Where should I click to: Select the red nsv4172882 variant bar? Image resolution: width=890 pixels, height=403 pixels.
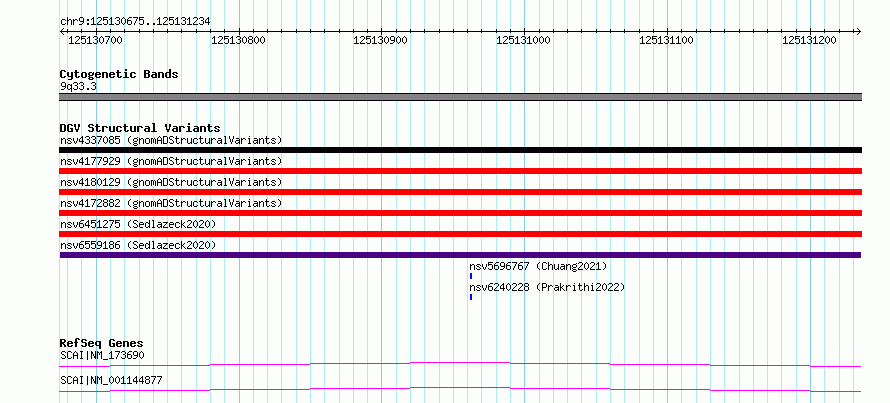coord(460,213)
